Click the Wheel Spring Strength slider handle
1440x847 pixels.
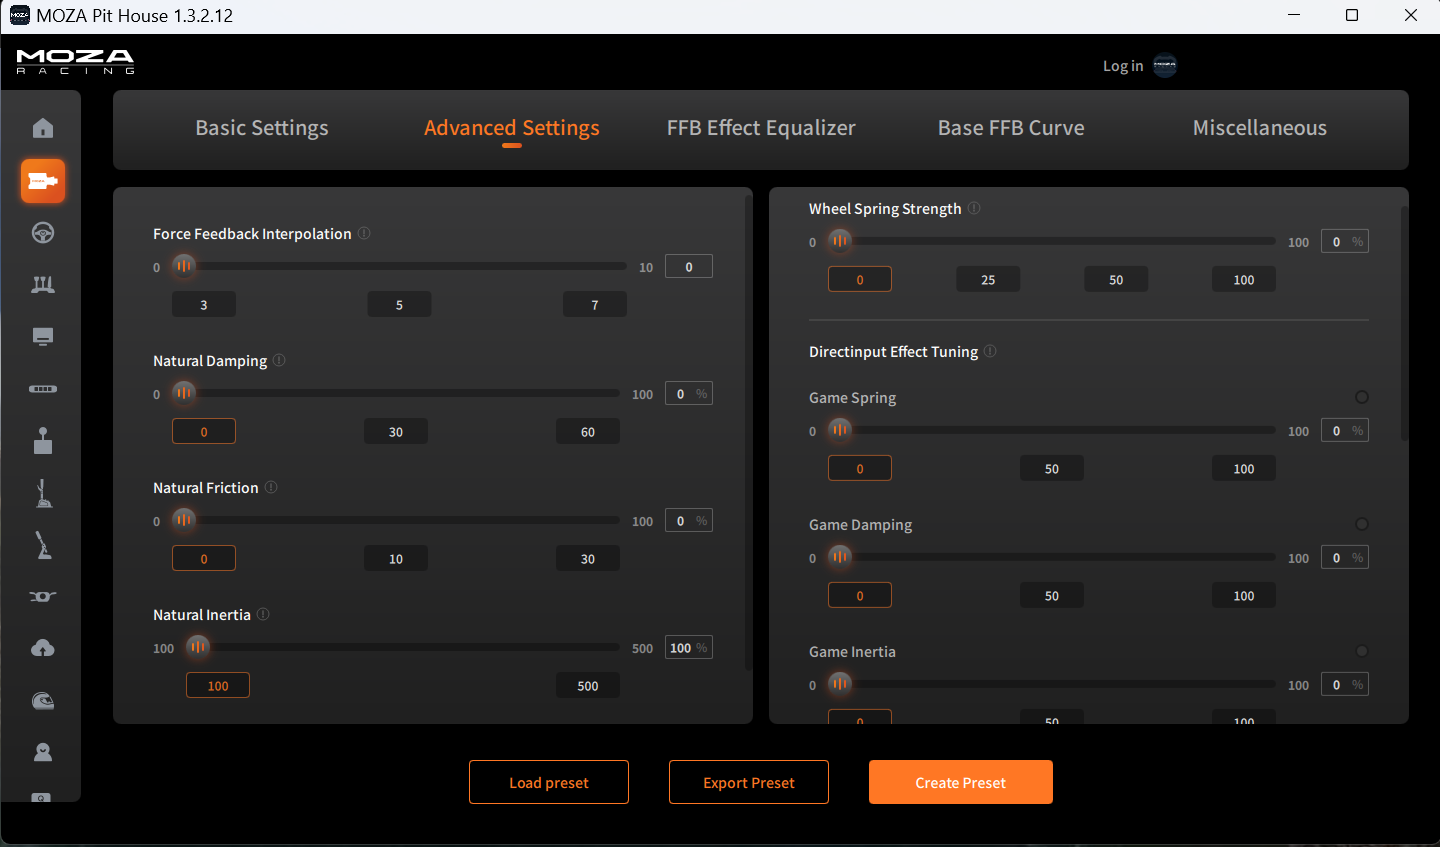839,240
